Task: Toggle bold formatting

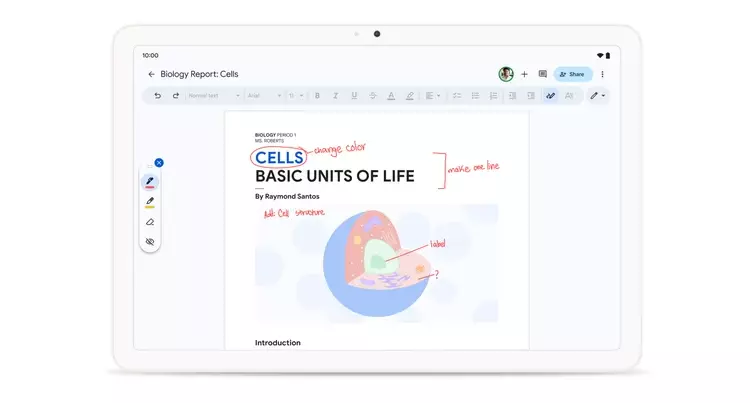Action: click(317, 96)
